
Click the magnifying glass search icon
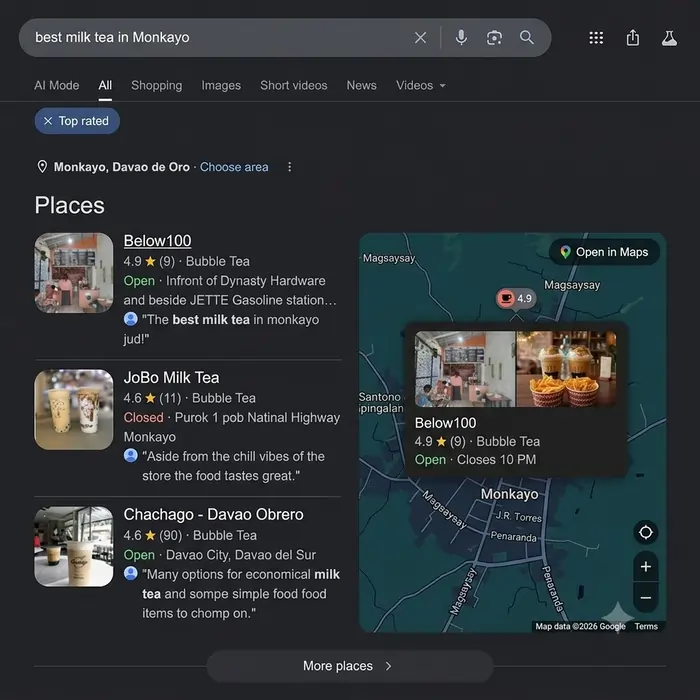coord(527,38)
